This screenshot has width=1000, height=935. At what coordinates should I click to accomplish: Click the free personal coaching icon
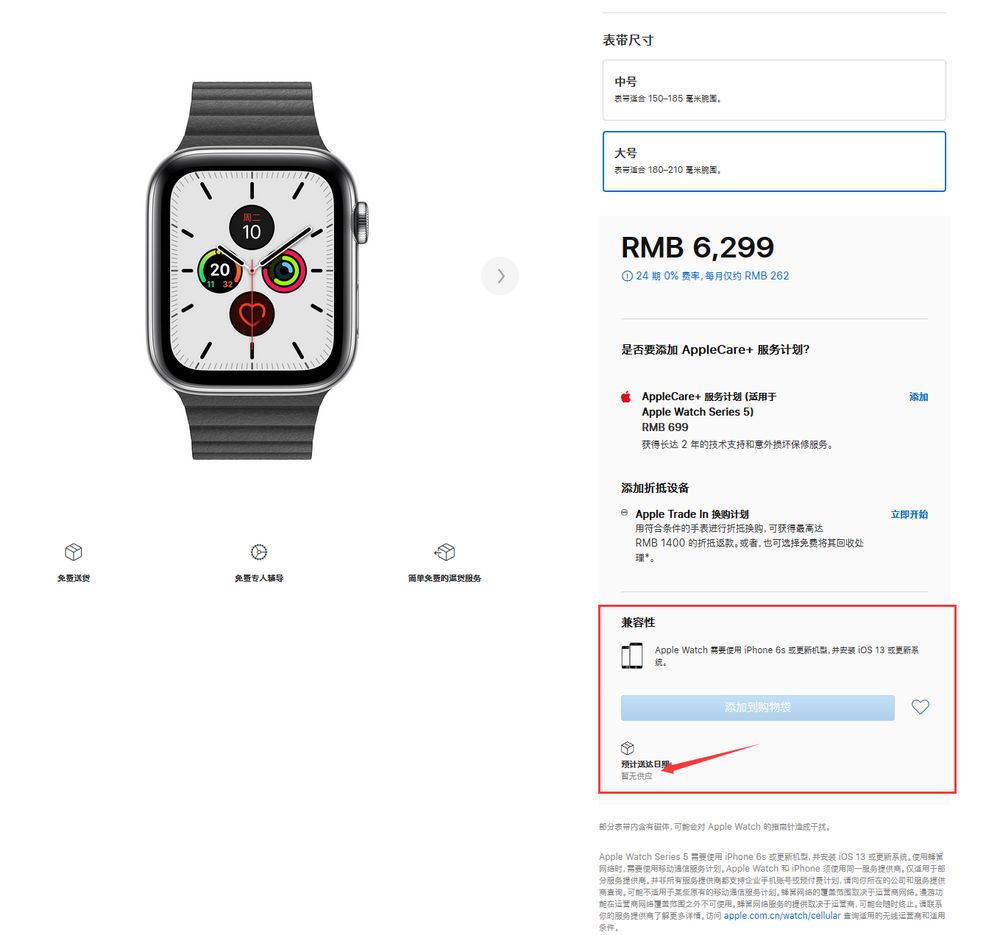[x=258, y=552]
